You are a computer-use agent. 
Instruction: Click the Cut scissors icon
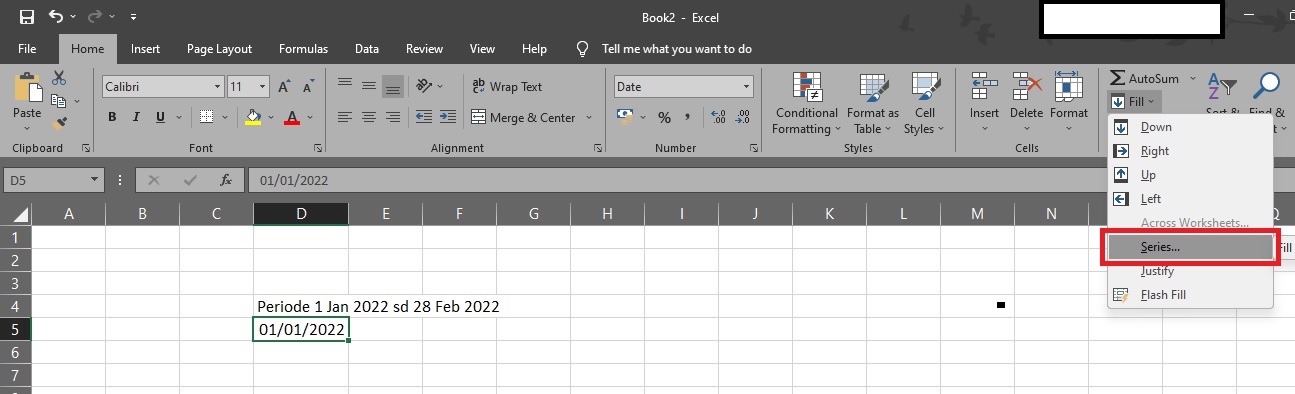(x=59, y=78)
